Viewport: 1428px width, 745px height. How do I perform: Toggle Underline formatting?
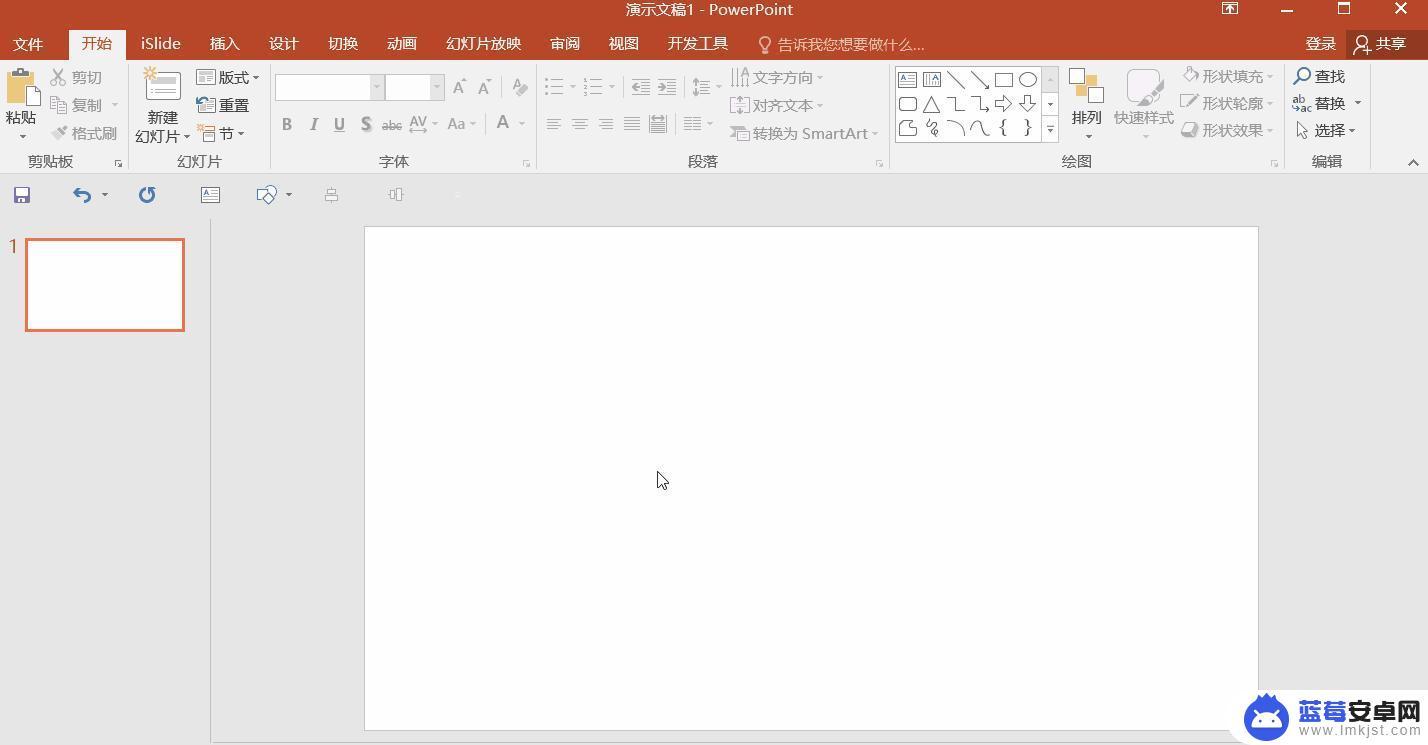point(339,124)
